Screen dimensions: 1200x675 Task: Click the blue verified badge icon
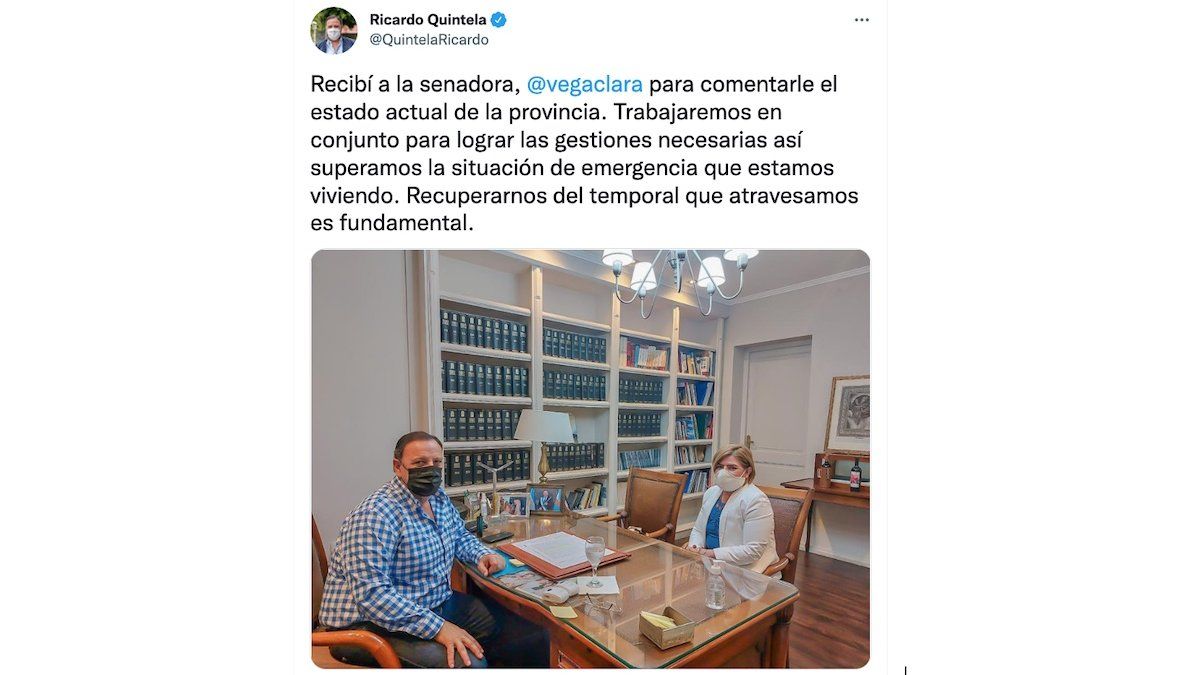498,19
